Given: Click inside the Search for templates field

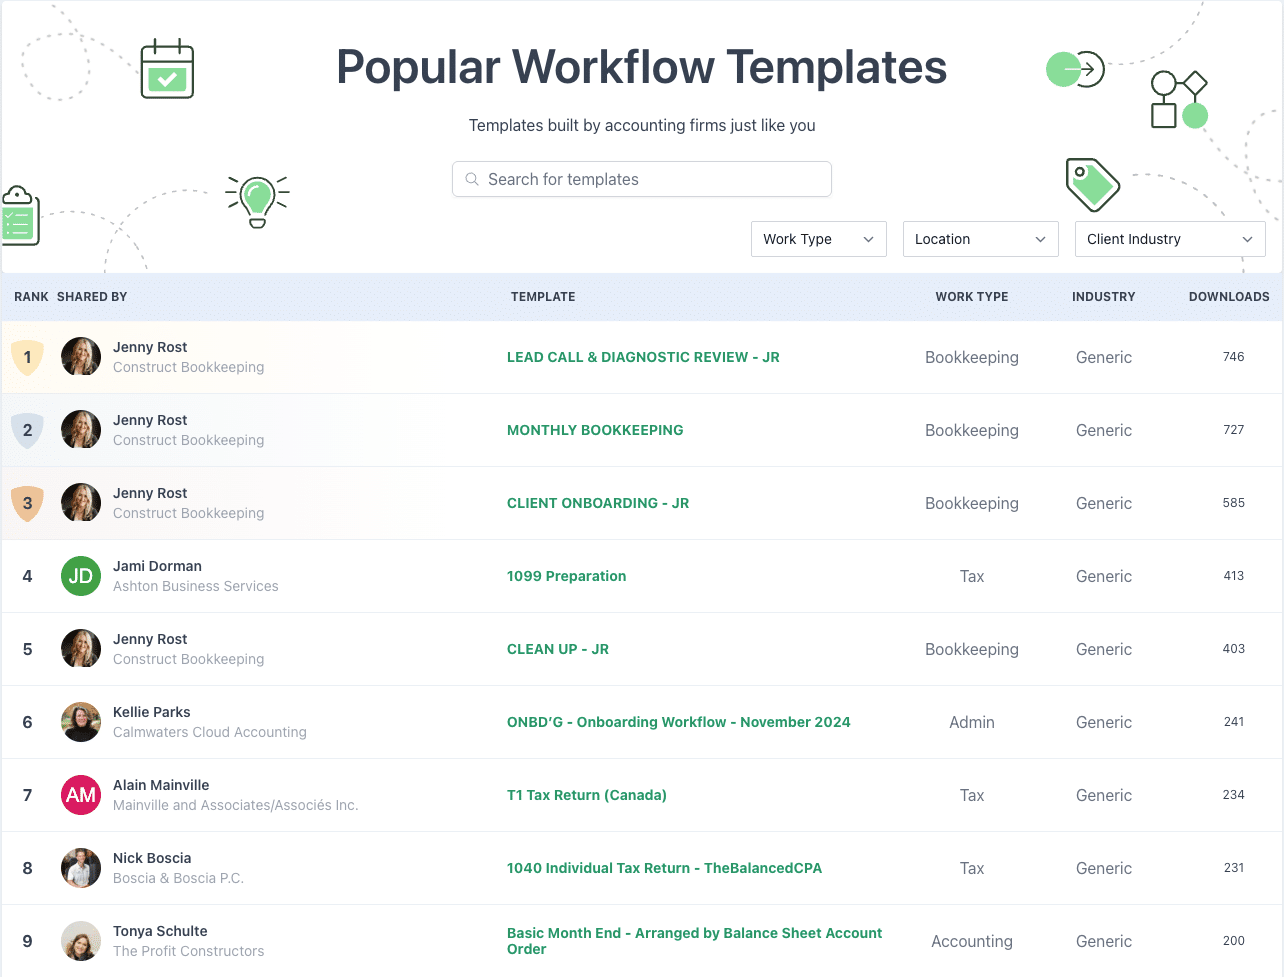Looking at the screenshot, I should (641, 179).
